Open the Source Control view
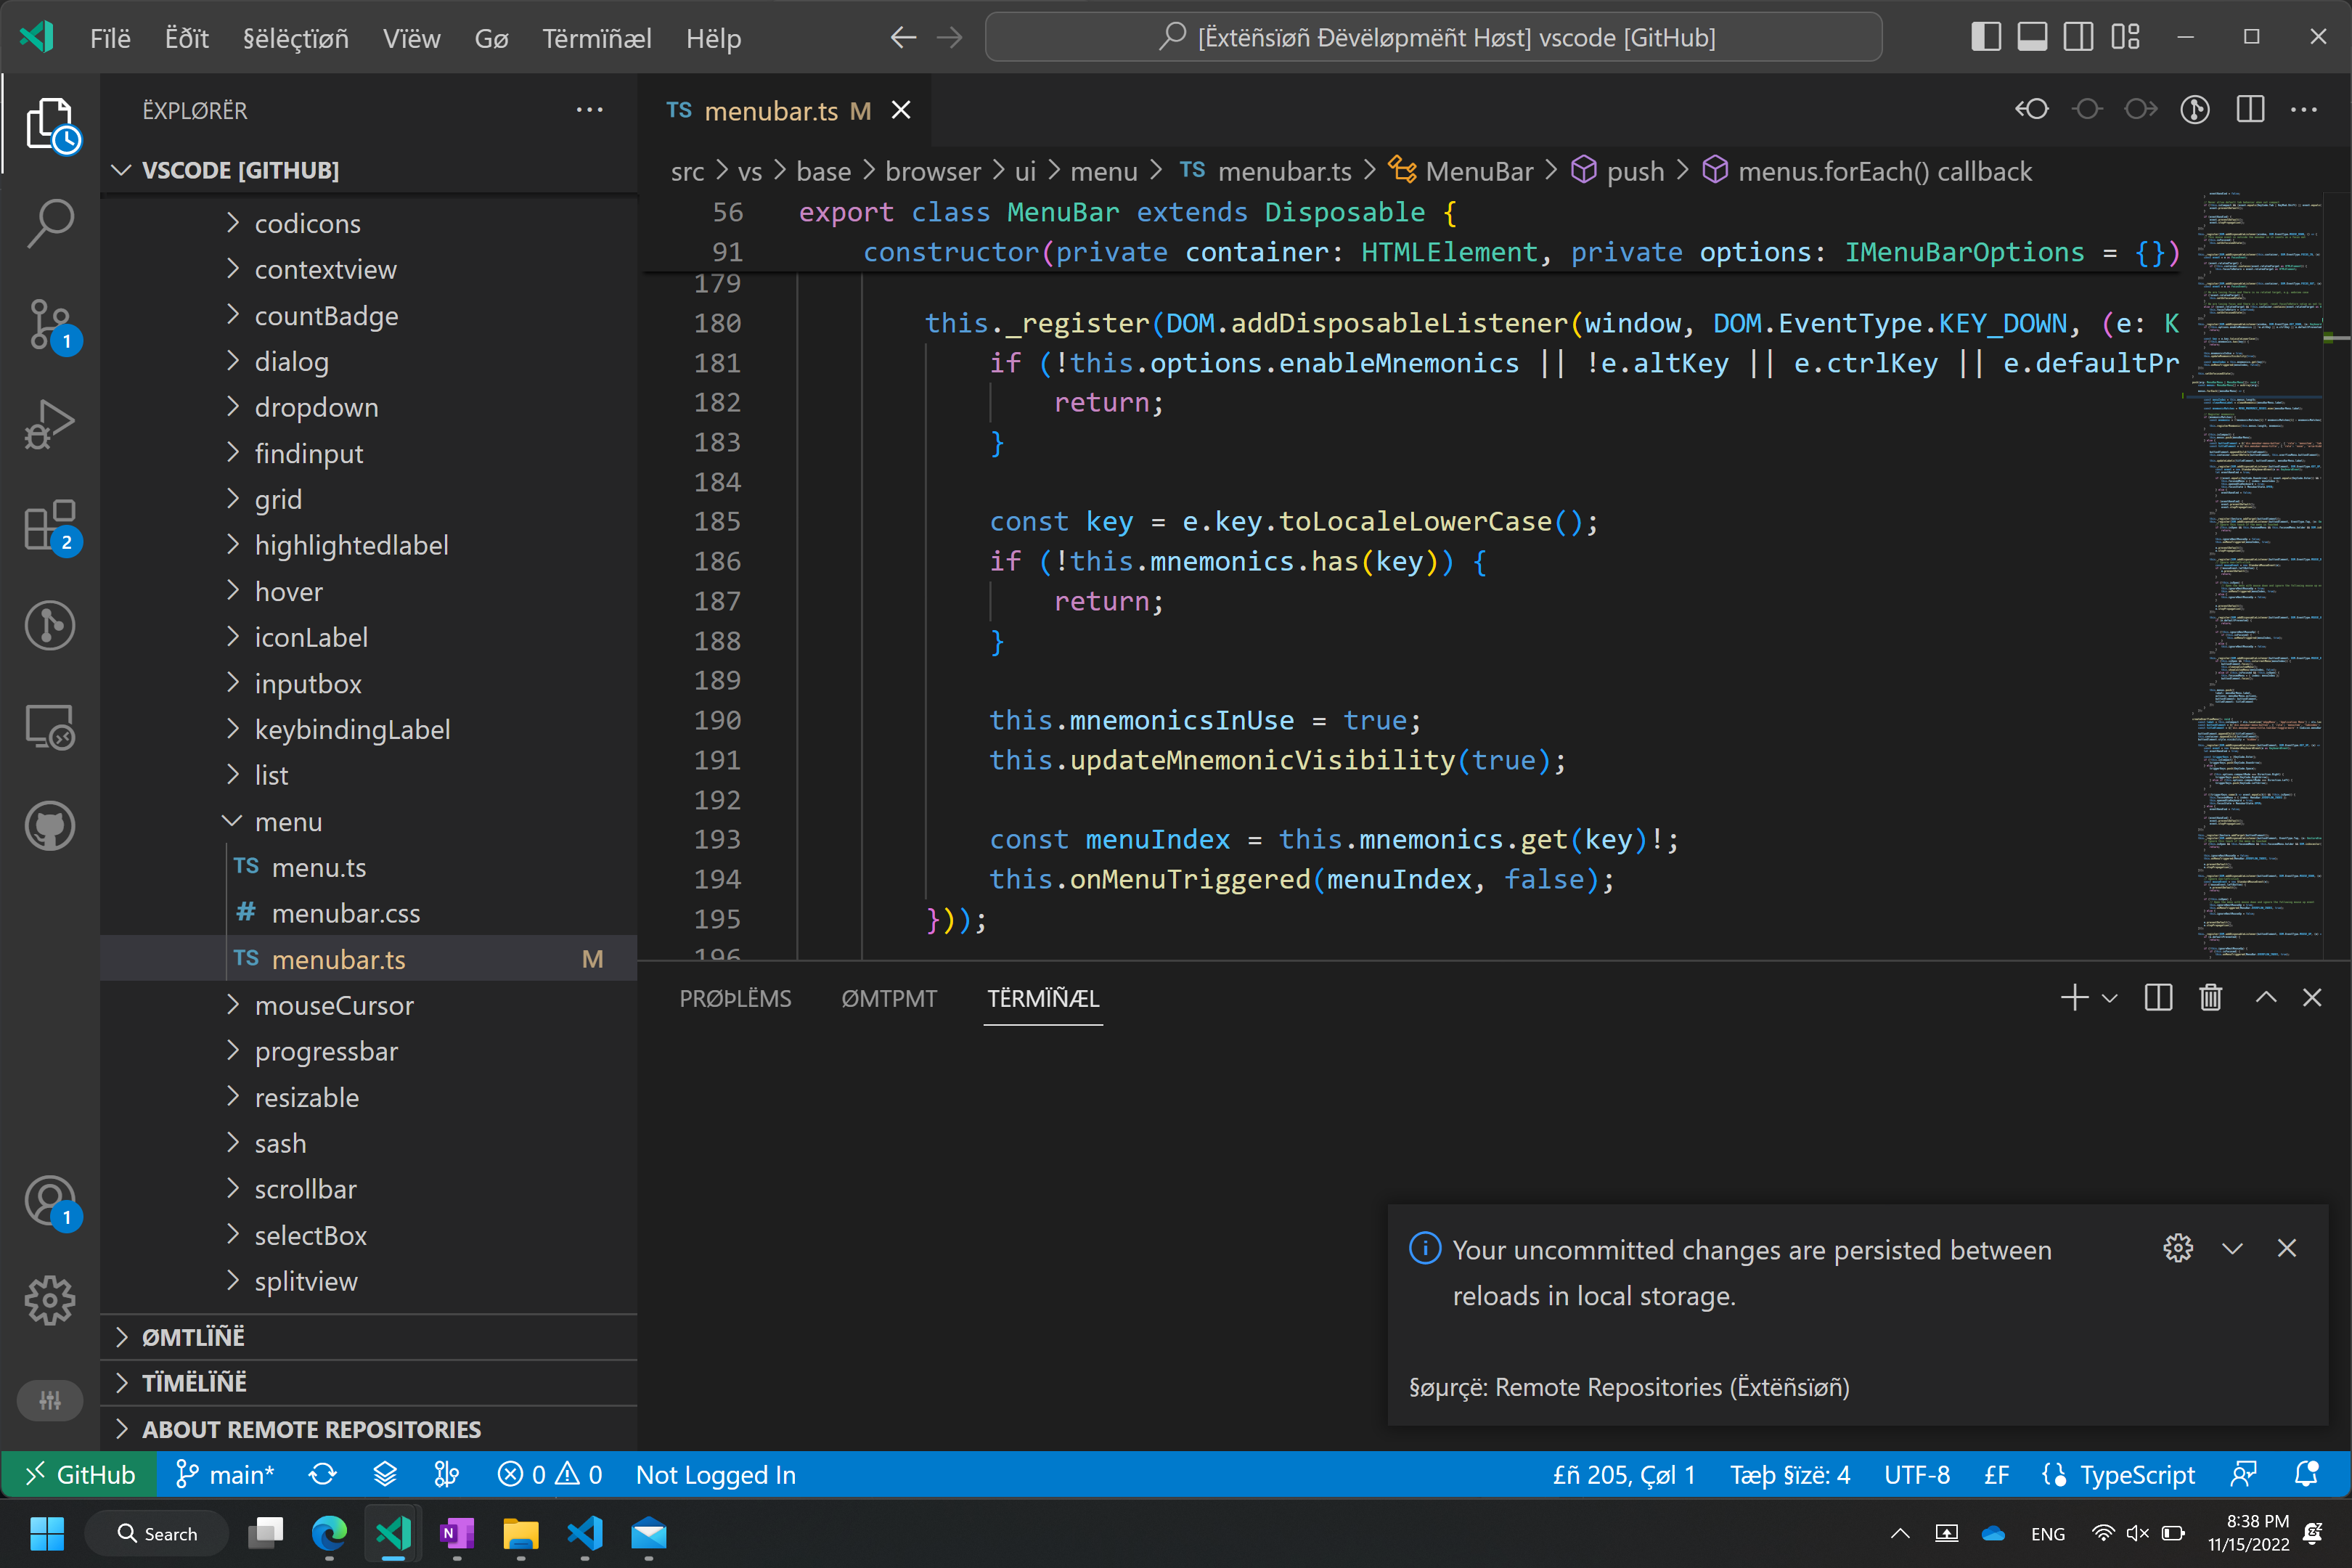The image size is (2352, 1568). (x=50, y=324)
